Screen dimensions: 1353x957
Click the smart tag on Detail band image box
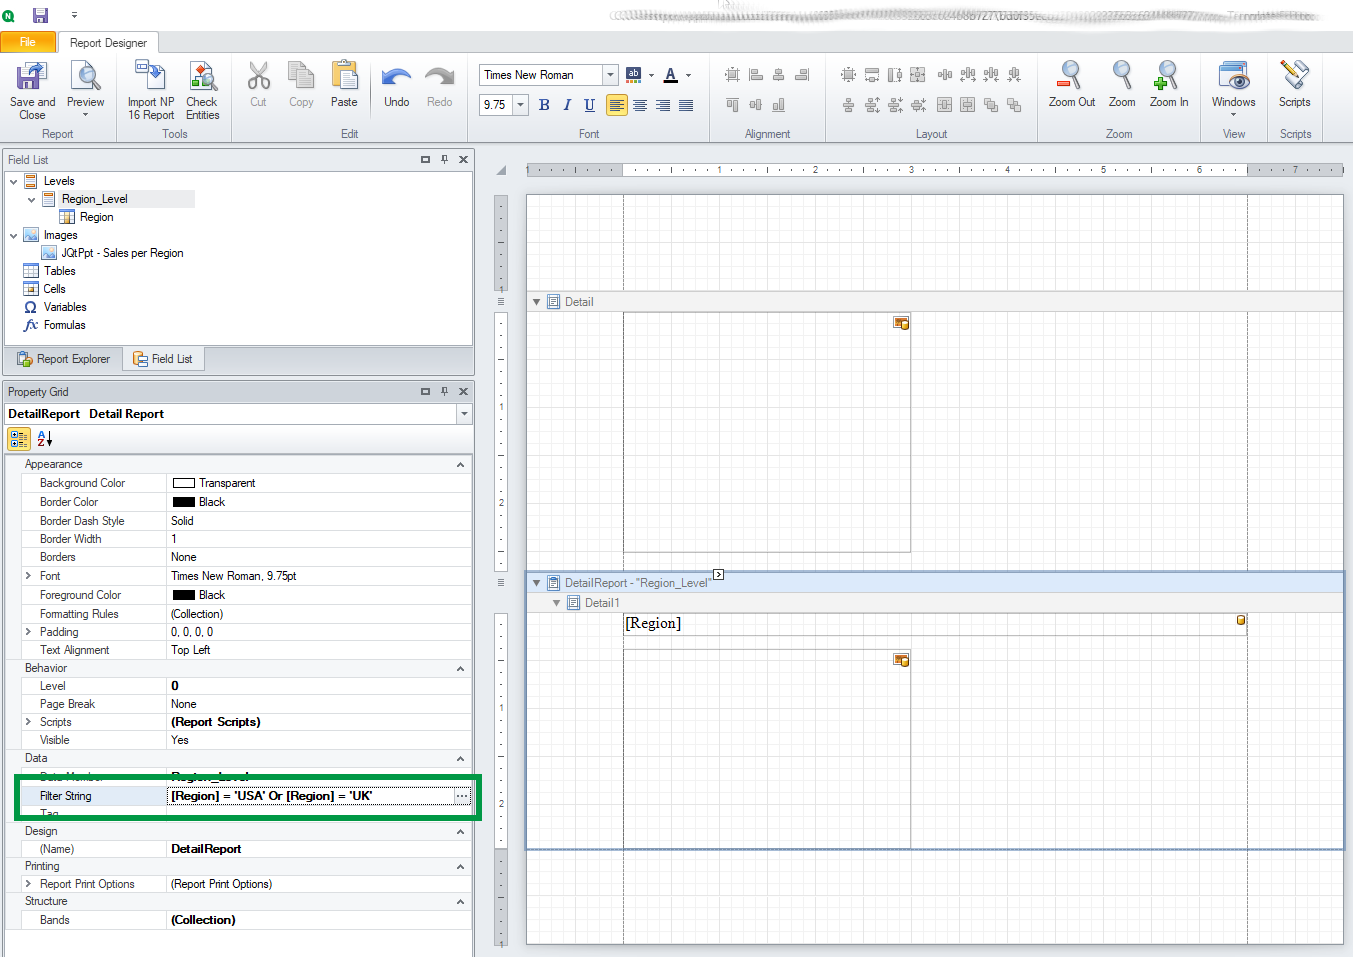(901, 323)
